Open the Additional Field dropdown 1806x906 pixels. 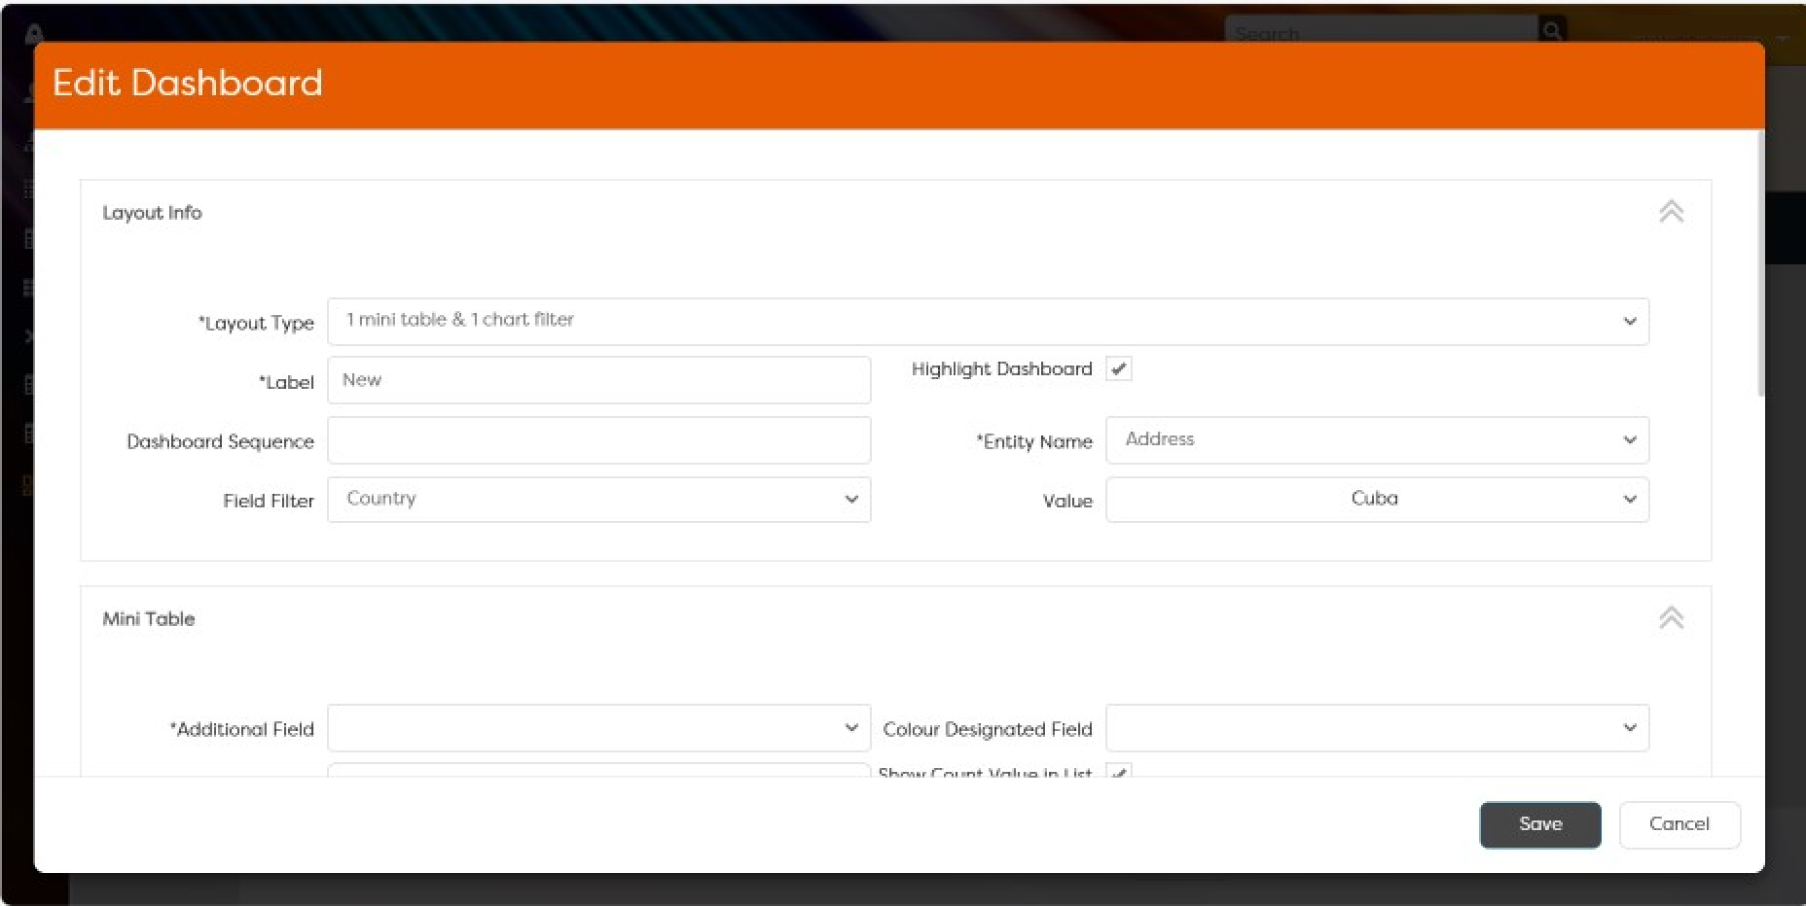(599, 728)
